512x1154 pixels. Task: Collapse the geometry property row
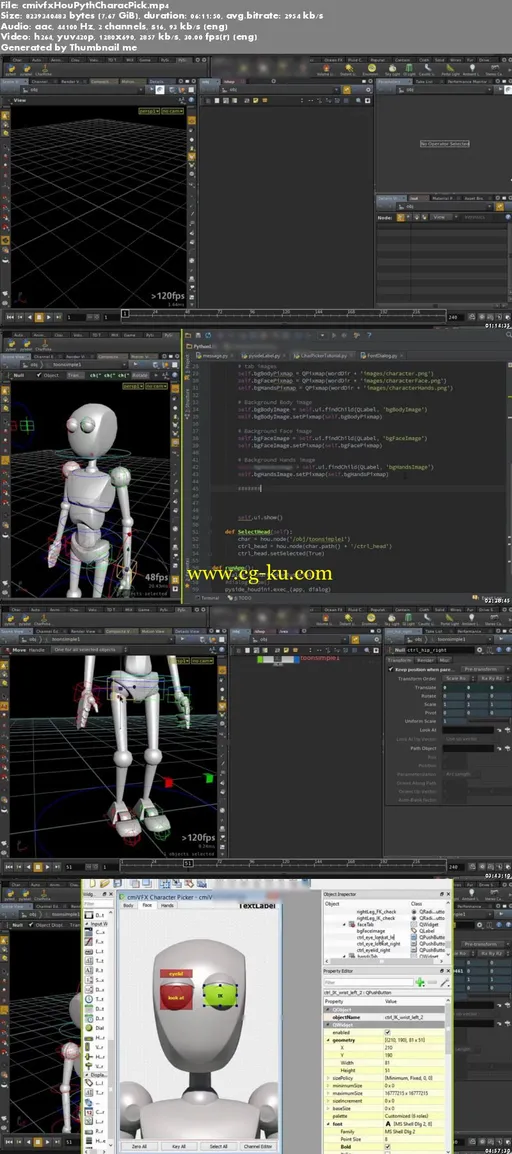tap(328, 1040)
